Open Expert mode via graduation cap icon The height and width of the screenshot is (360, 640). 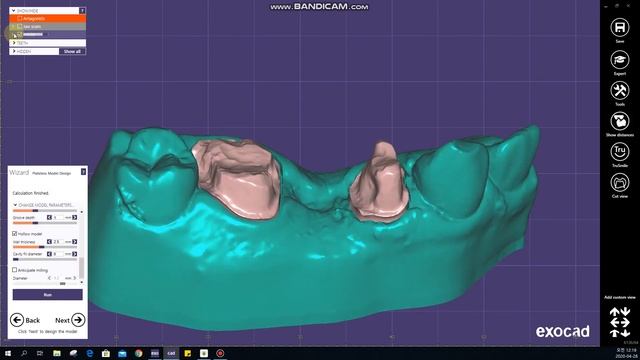620,60
